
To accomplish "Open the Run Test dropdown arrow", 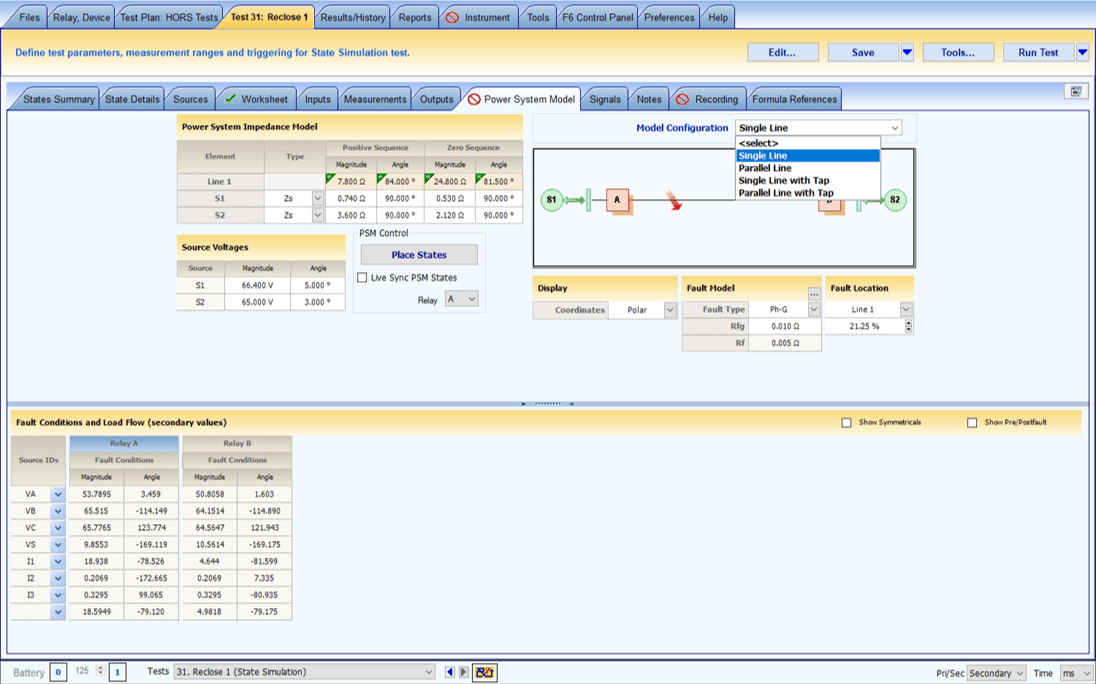I will pos(1083,52).
